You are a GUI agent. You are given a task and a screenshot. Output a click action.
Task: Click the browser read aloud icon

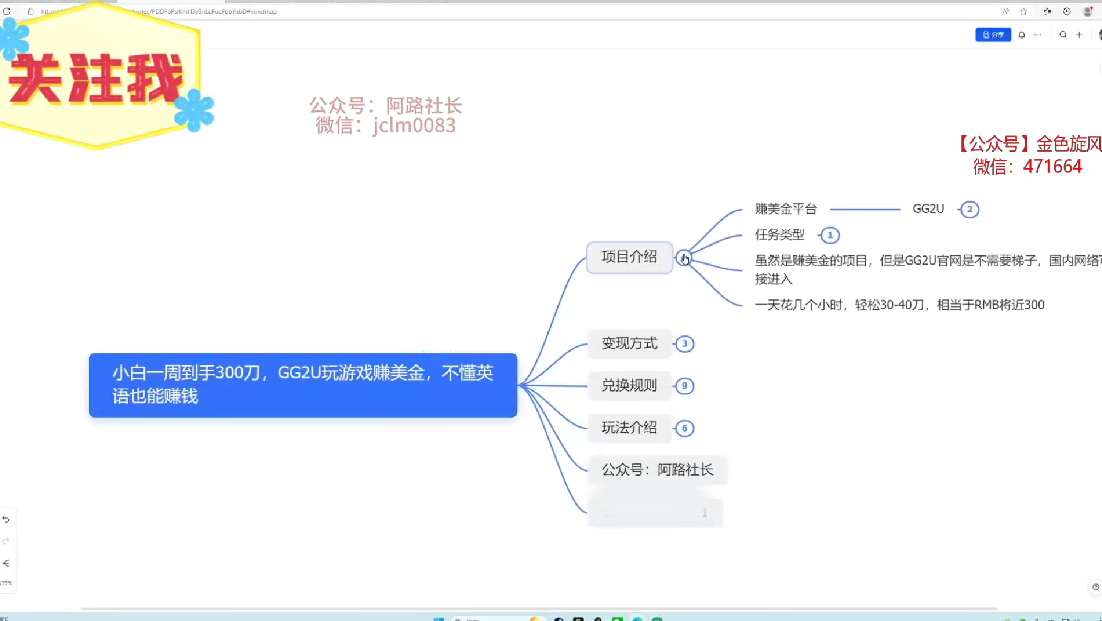(1006, 11)
